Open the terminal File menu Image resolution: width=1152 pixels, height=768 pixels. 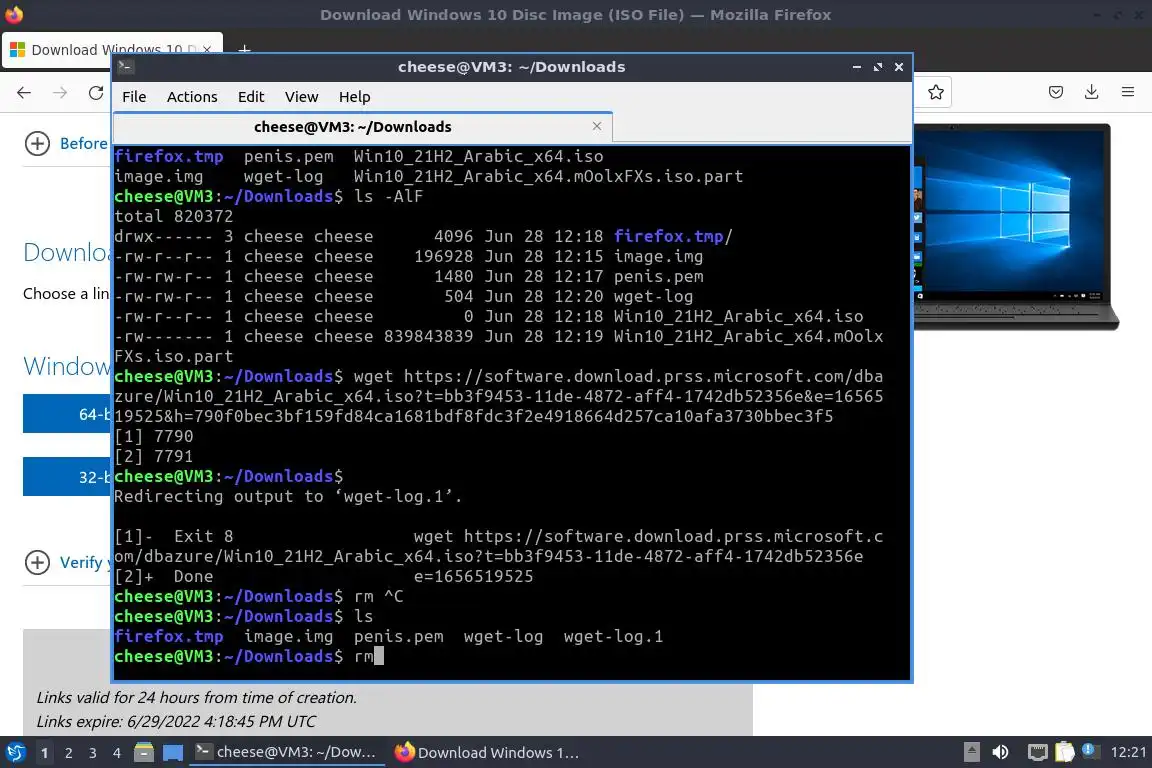134,97
